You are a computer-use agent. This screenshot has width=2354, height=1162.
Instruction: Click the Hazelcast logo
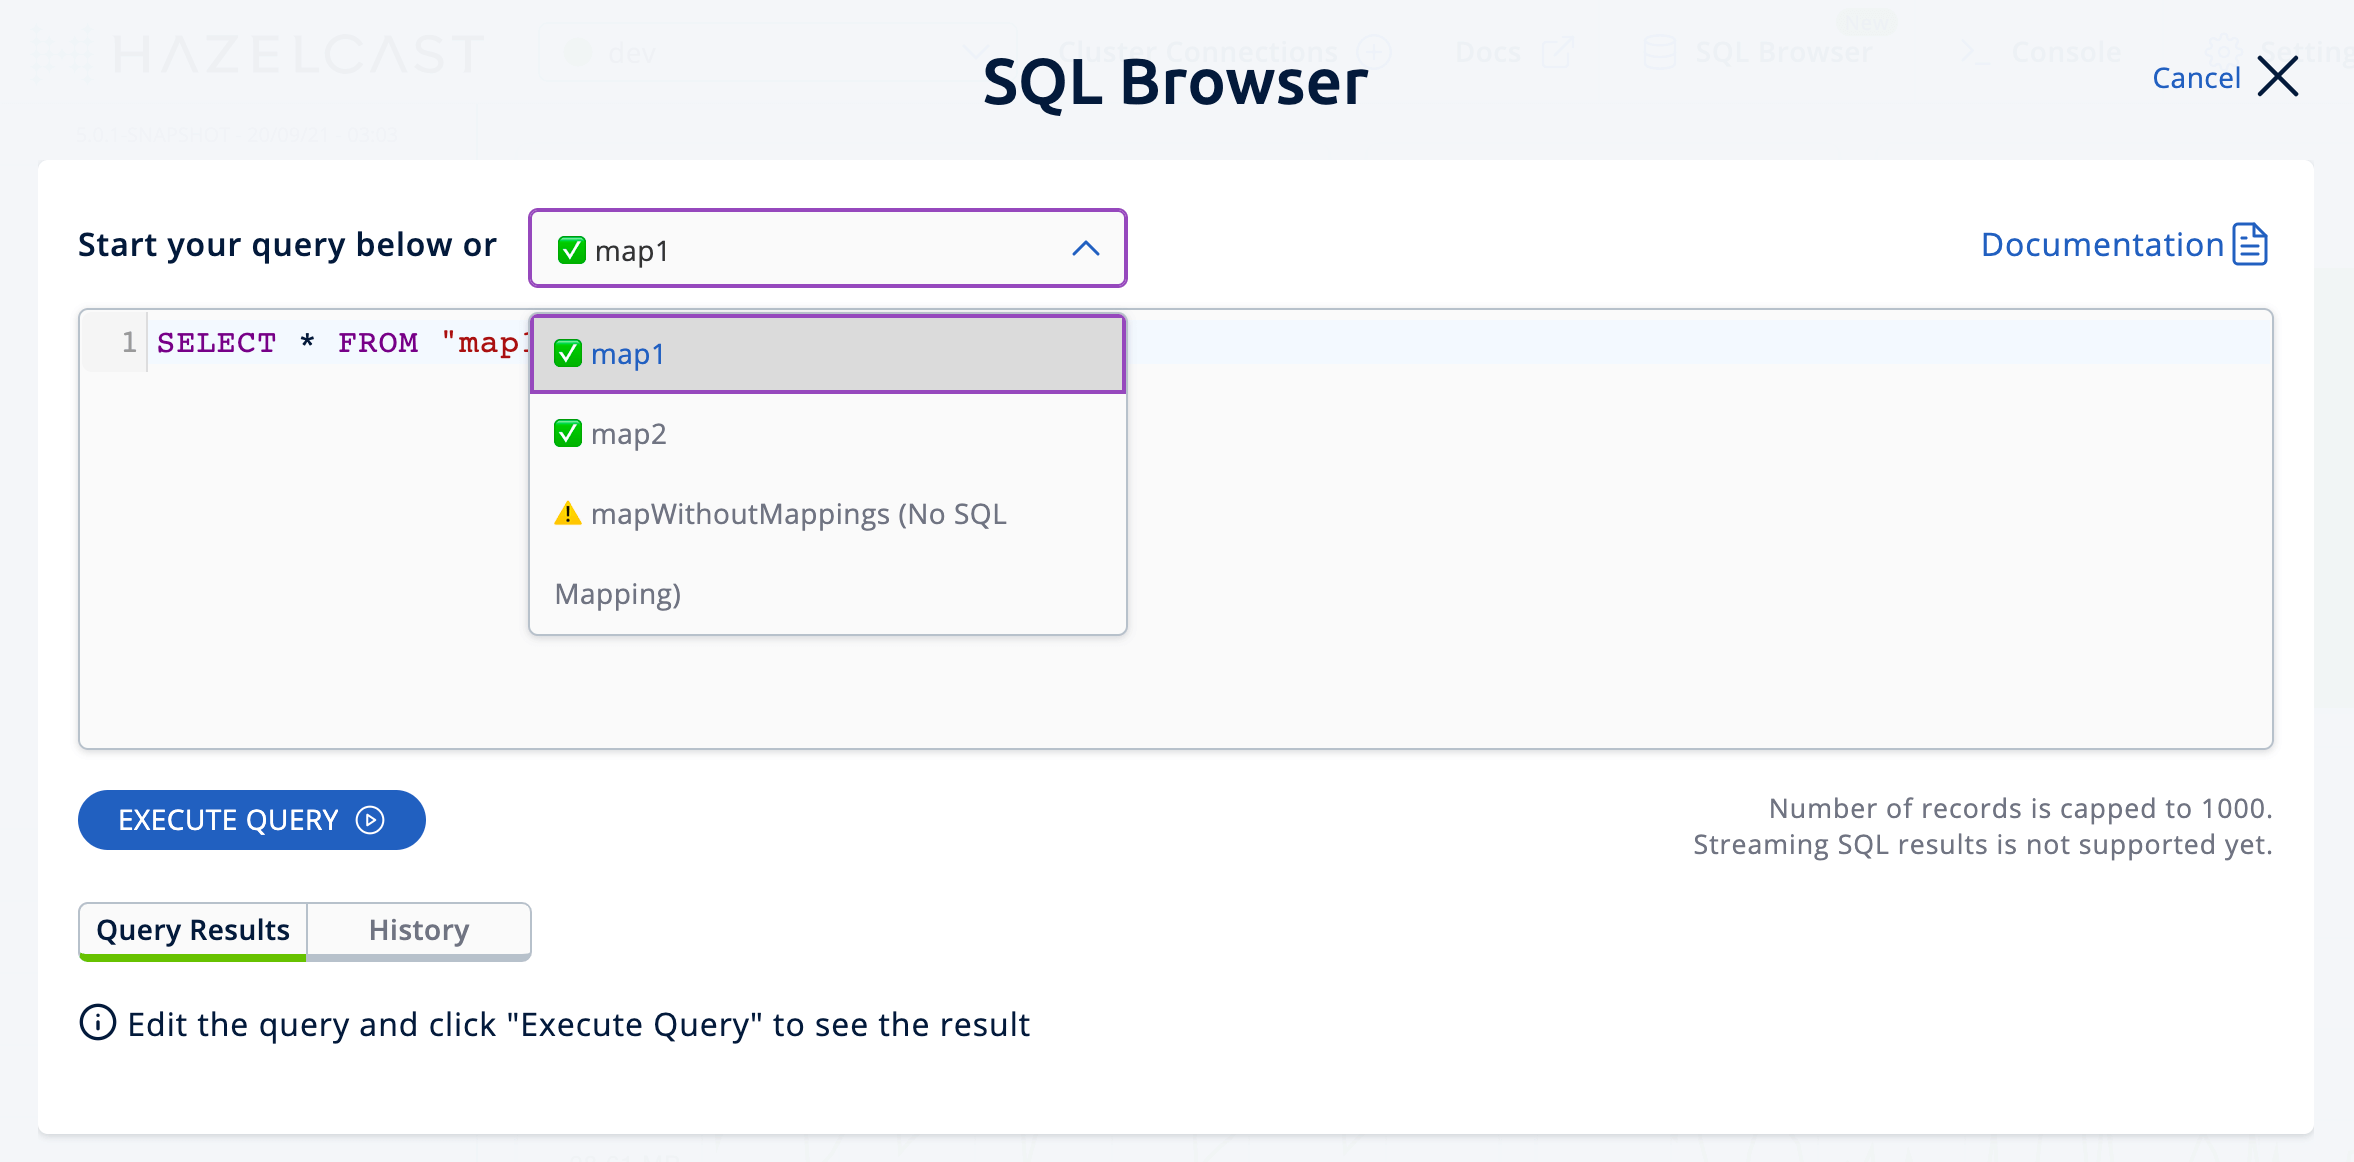[260, 52]
